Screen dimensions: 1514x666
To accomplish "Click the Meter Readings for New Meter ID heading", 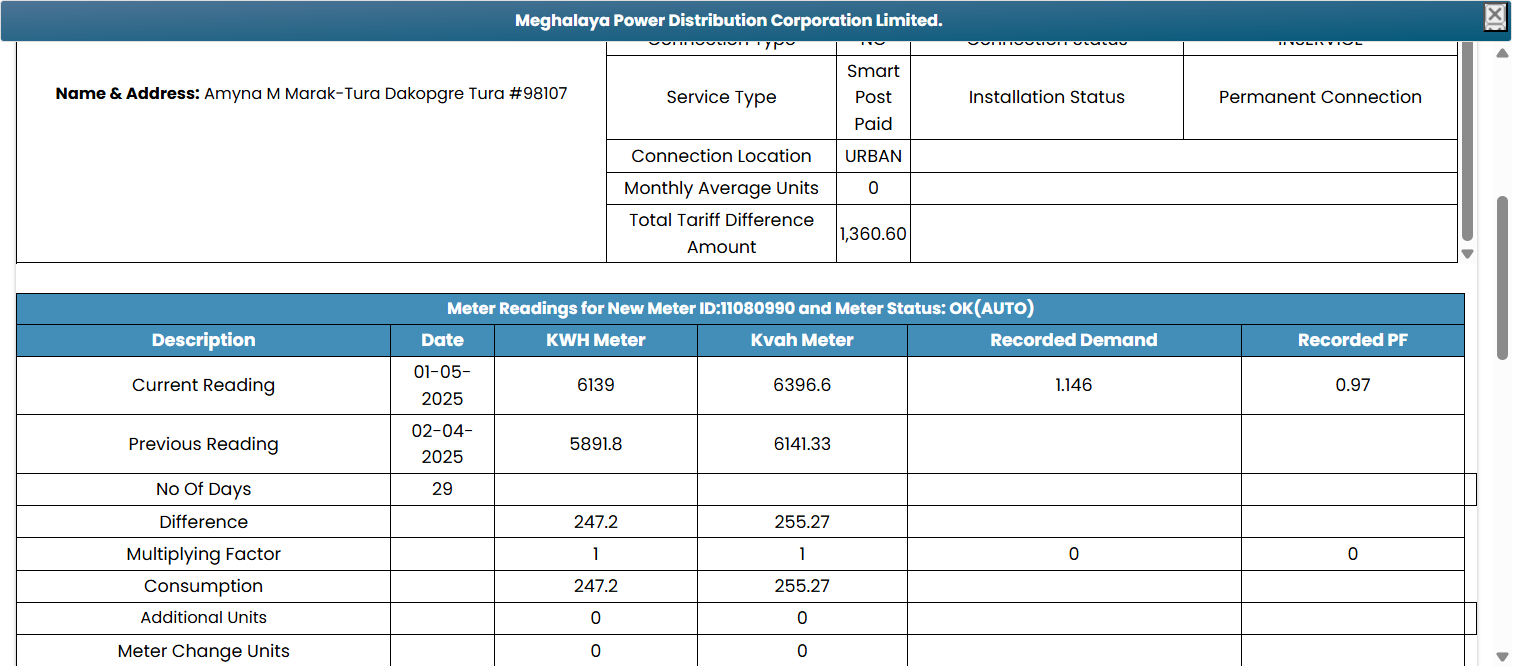I will click(x=740, y=309).
